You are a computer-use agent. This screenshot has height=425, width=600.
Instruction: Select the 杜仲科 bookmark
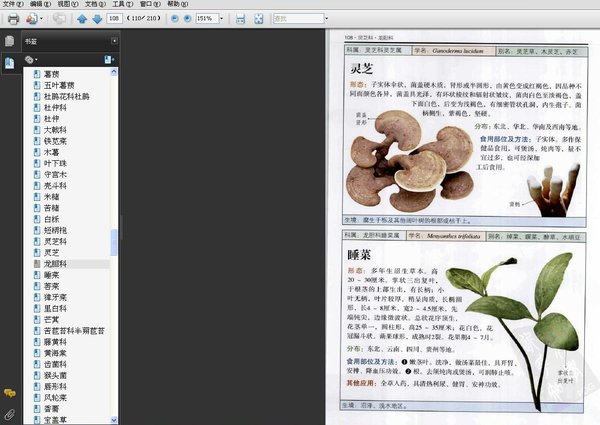(x=55, y=107)
